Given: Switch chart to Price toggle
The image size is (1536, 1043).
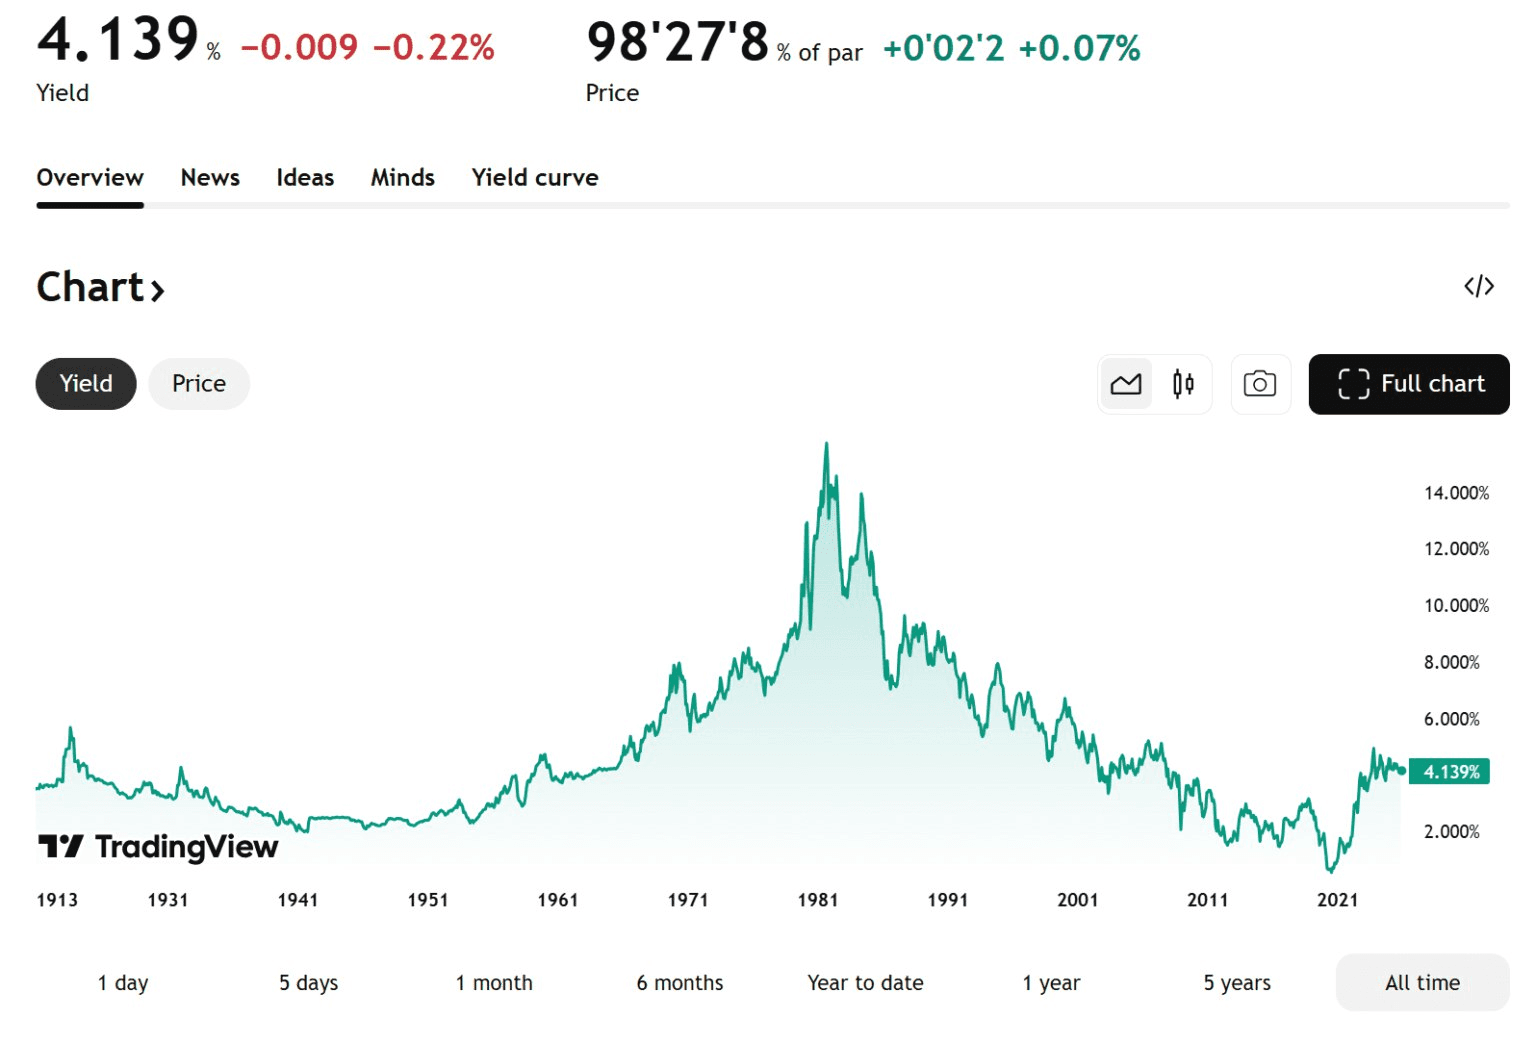Looking at the screenshot, I should [199, 384].
